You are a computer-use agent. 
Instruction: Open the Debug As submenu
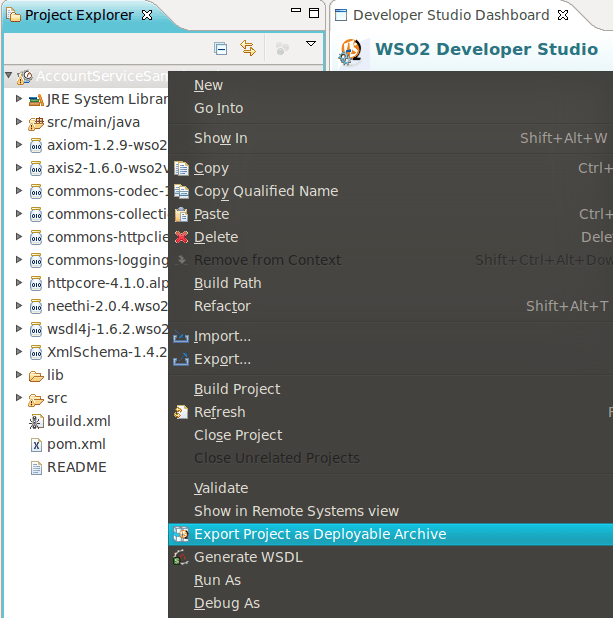coord(391,603)
